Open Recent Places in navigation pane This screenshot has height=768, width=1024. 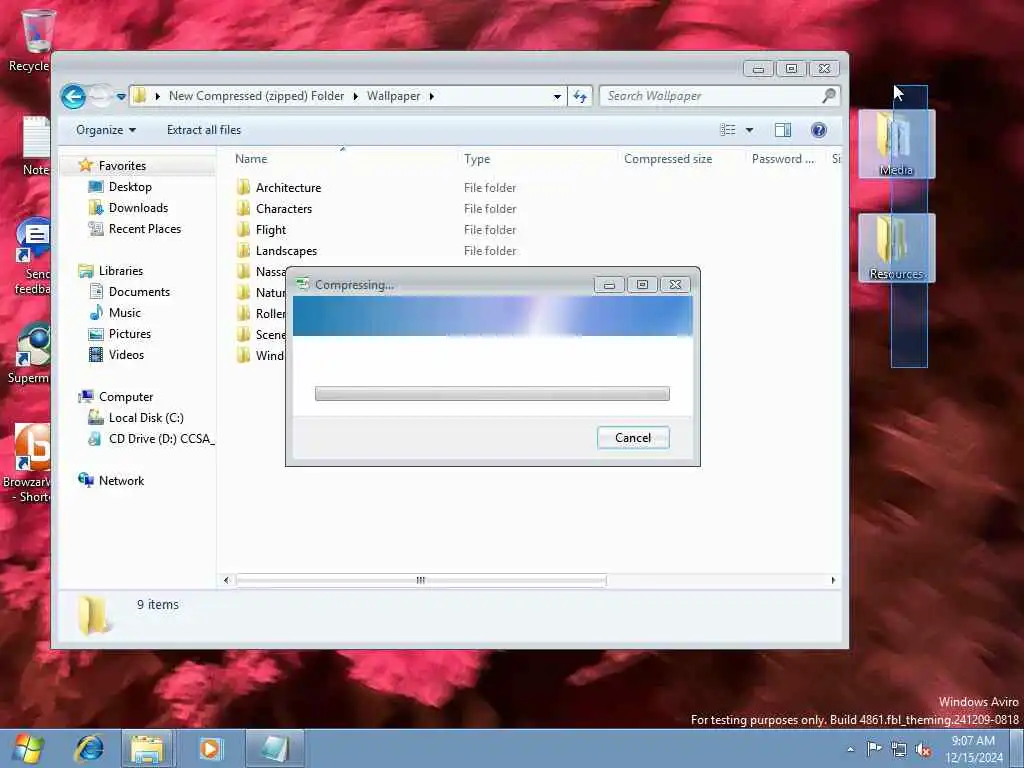144,229
